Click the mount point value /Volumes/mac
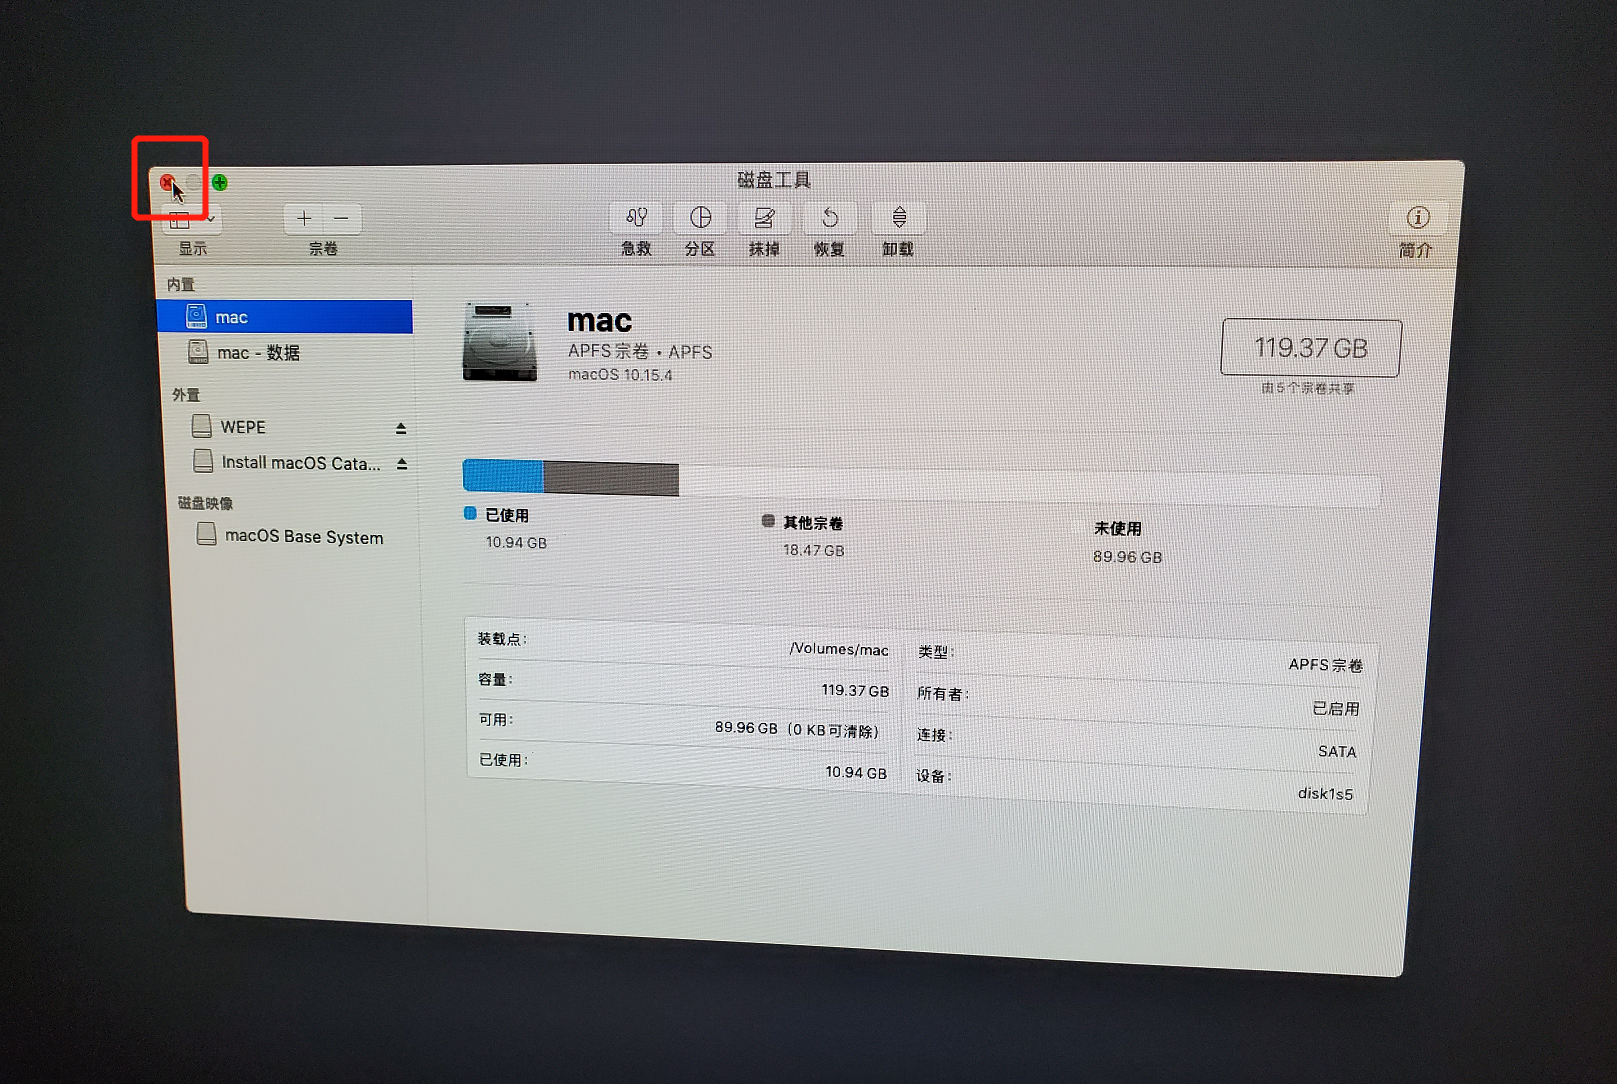This screenshot has height=1084, width=1617. (839, 649)
